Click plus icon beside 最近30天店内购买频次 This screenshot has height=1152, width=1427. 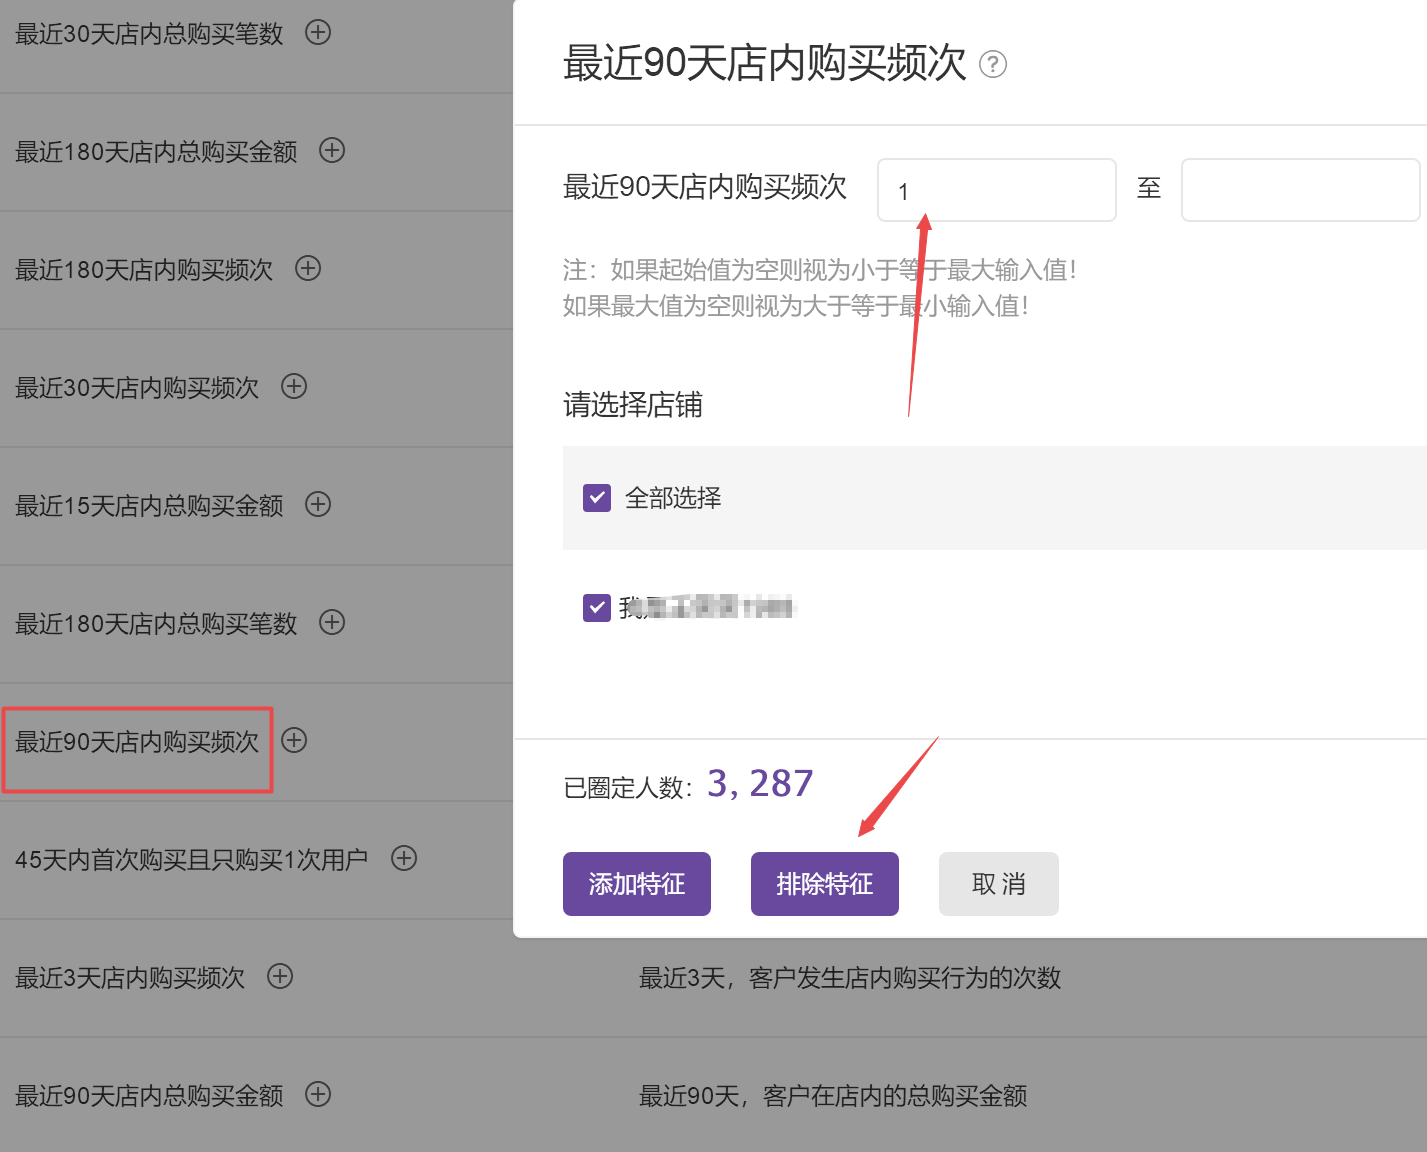[x=294, y=387]
